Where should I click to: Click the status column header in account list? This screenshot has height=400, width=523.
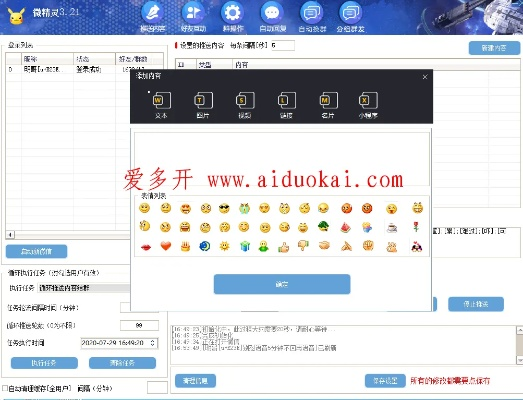pos(94,59)
